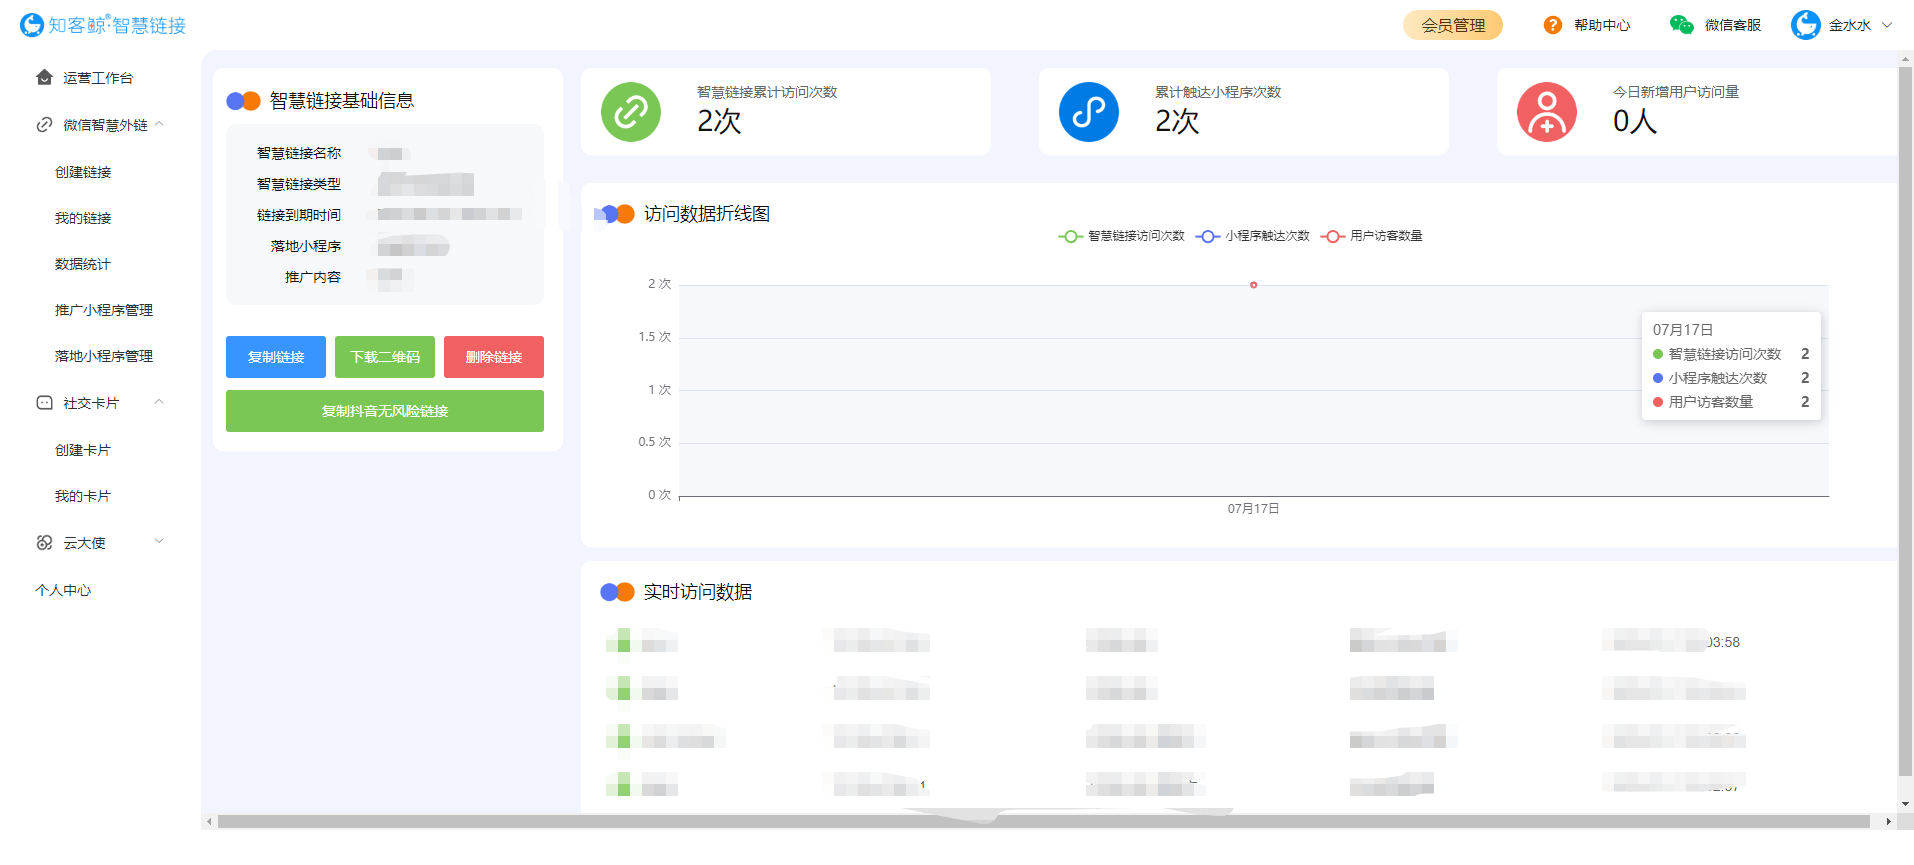Click the horizontal scrollbar at page bottom

[1043, 822]
